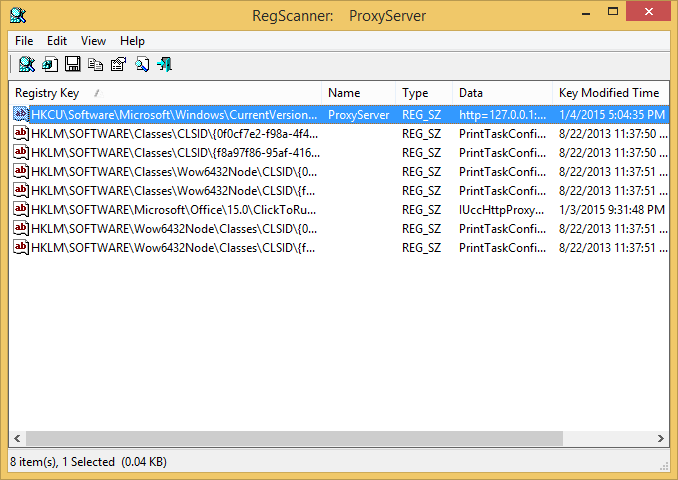
Task: Click value icon of CLSID\{0f0cf7e2-f98a-4f4 row
Action: point(21,133)
